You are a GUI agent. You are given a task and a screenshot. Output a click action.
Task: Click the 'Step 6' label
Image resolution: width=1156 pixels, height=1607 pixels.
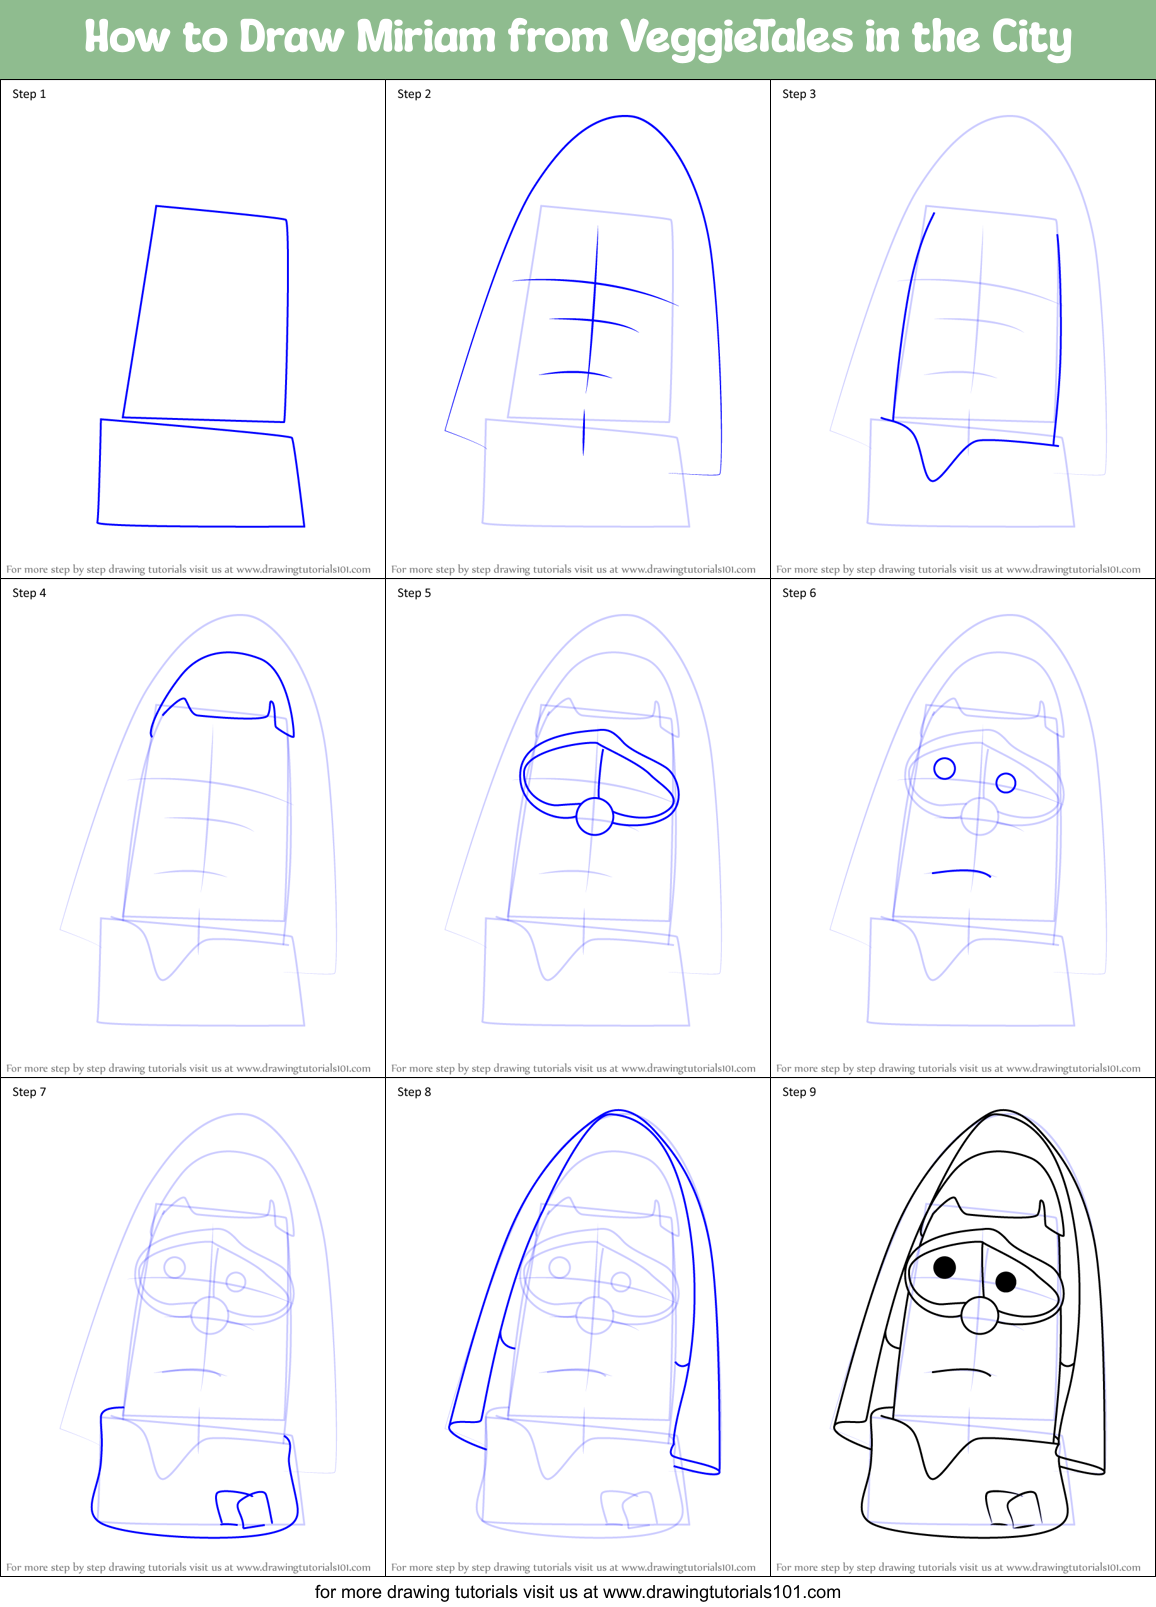799,593
